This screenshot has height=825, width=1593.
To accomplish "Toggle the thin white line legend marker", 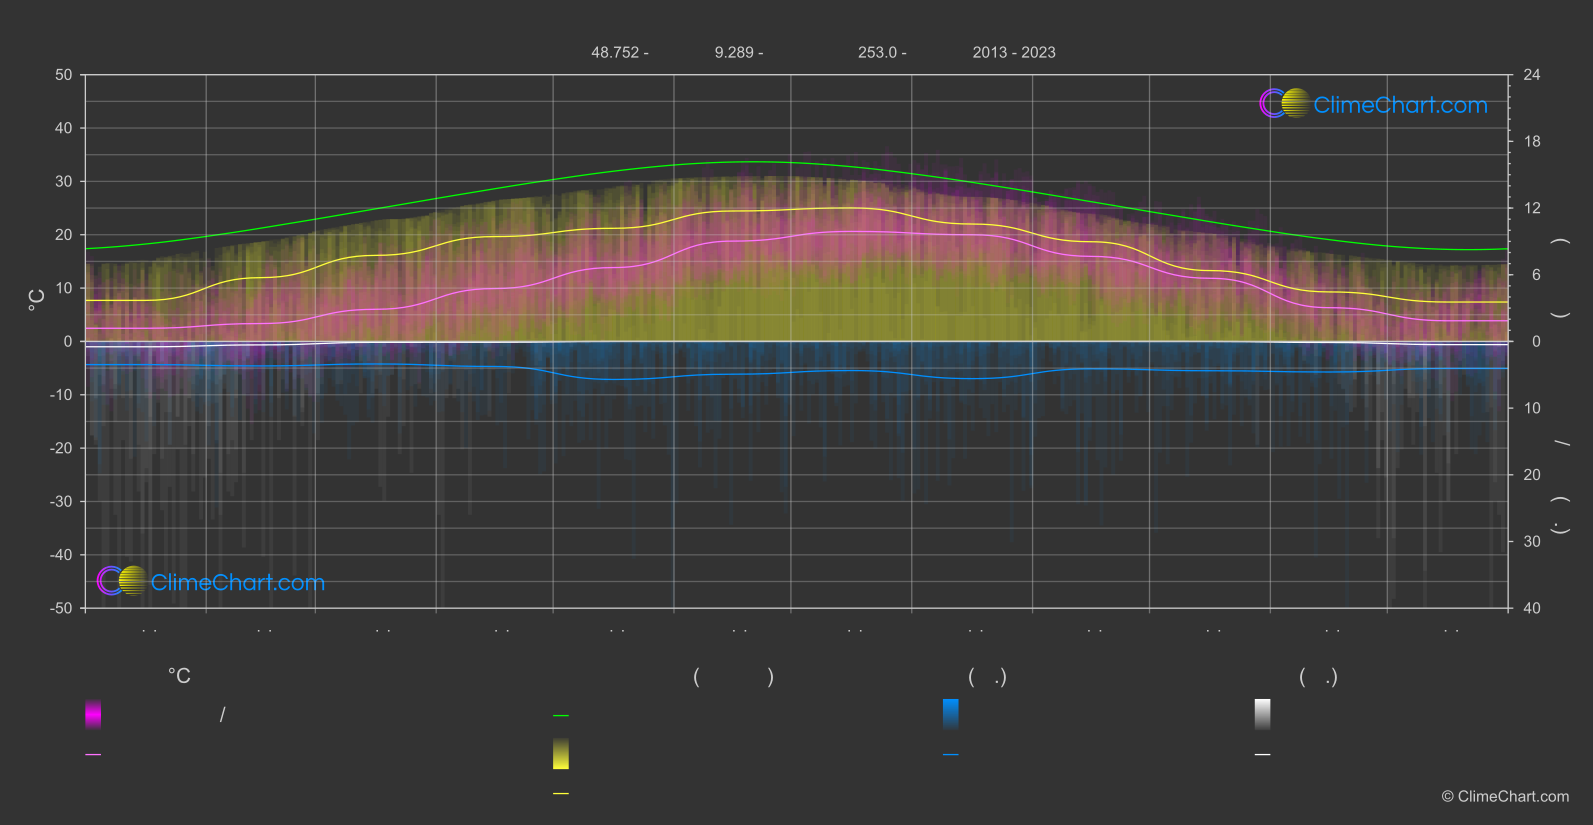I will coord(1262,755).
